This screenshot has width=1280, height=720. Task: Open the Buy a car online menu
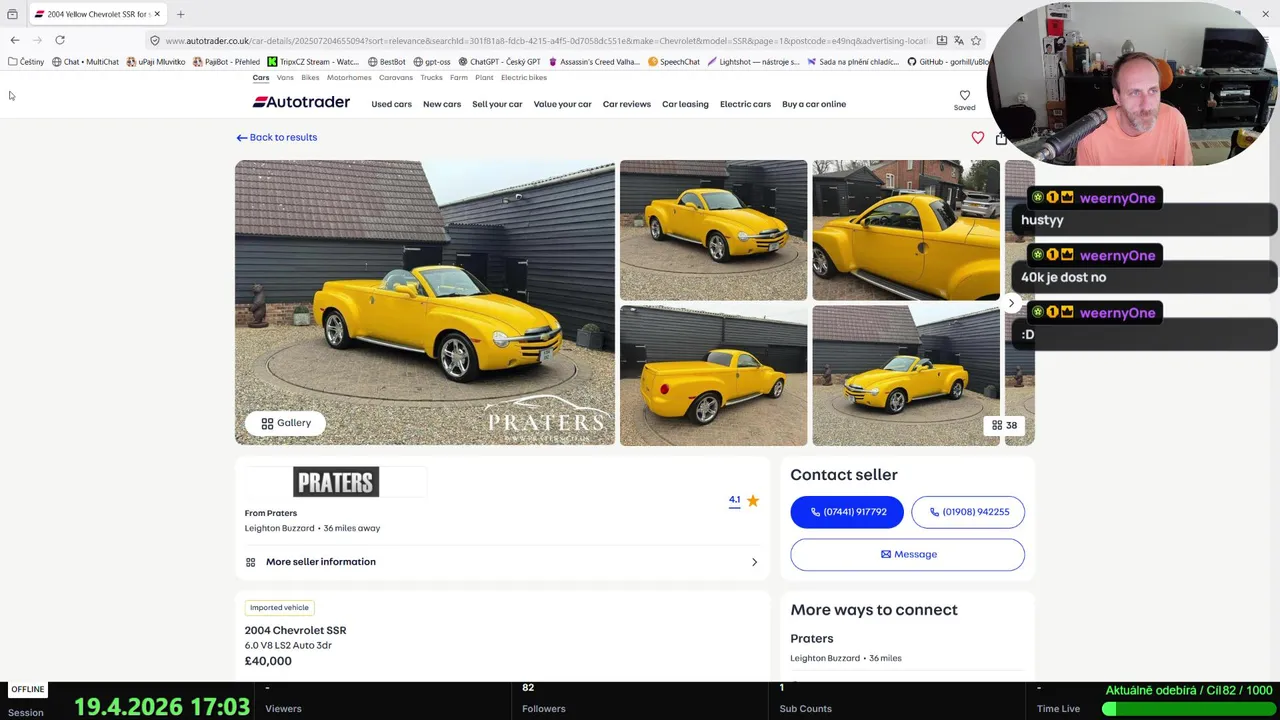click(x=814, y=104)
